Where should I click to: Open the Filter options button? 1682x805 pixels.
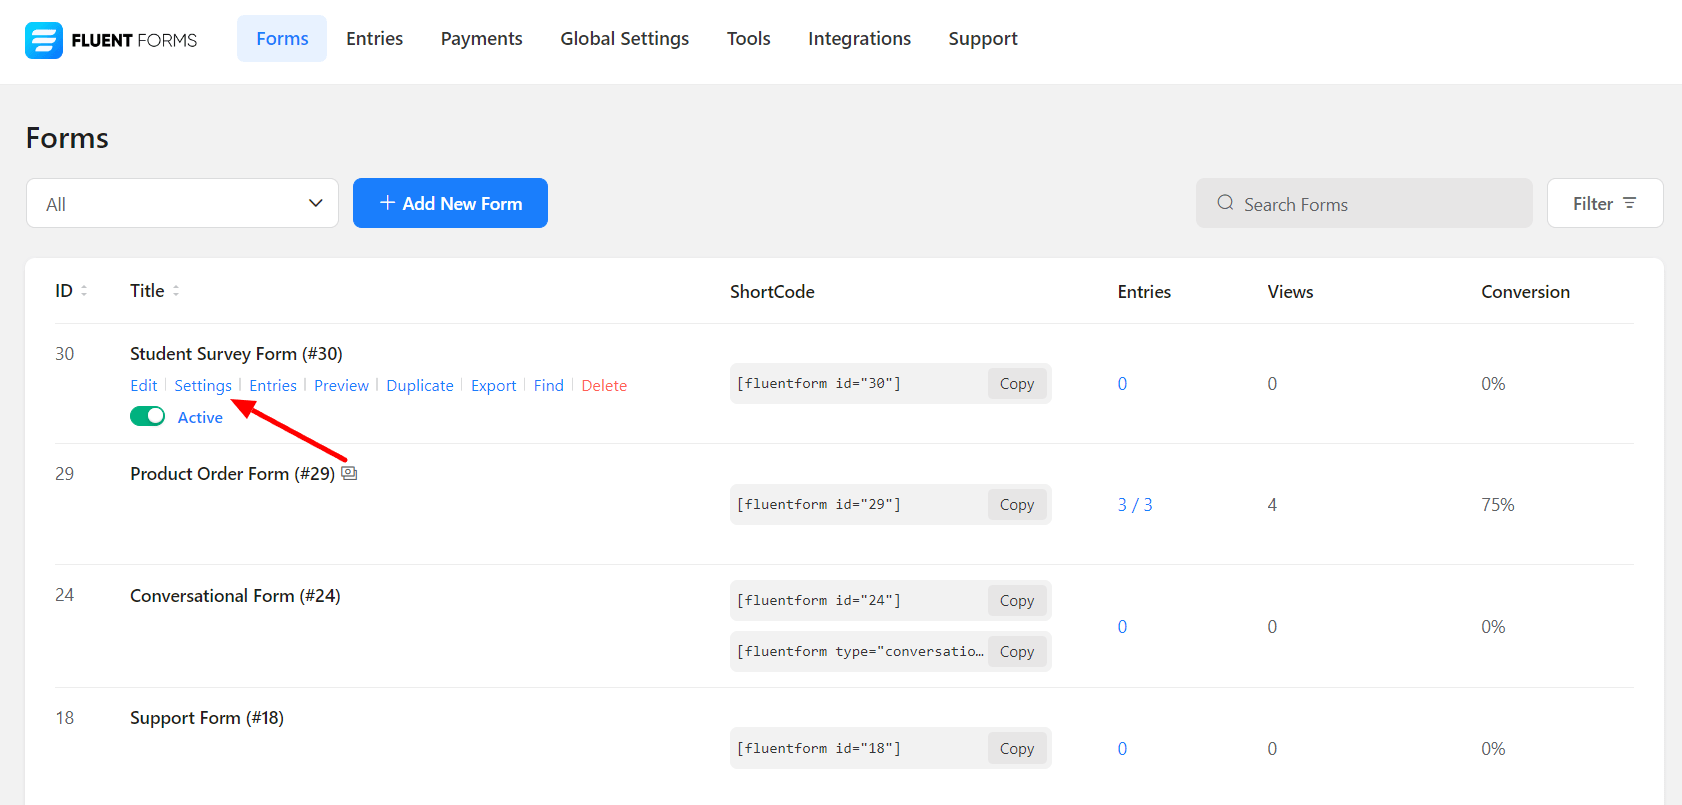1604,203
